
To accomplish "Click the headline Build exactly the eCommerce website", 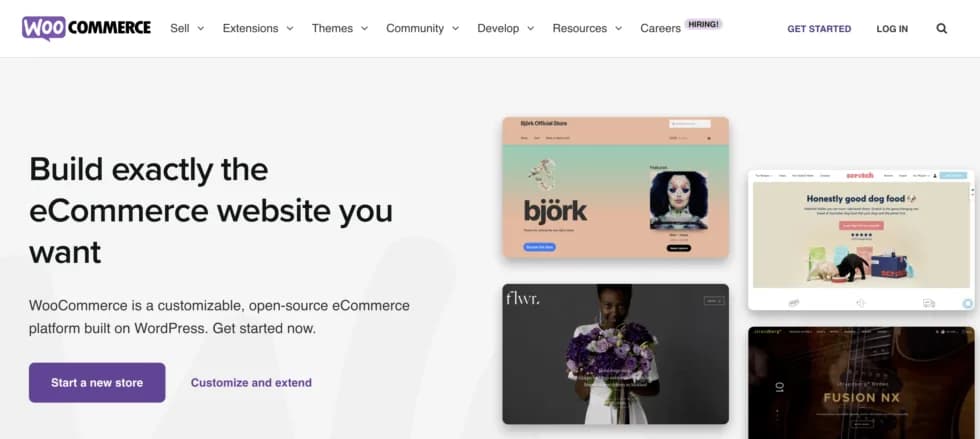I will [211, 211].
